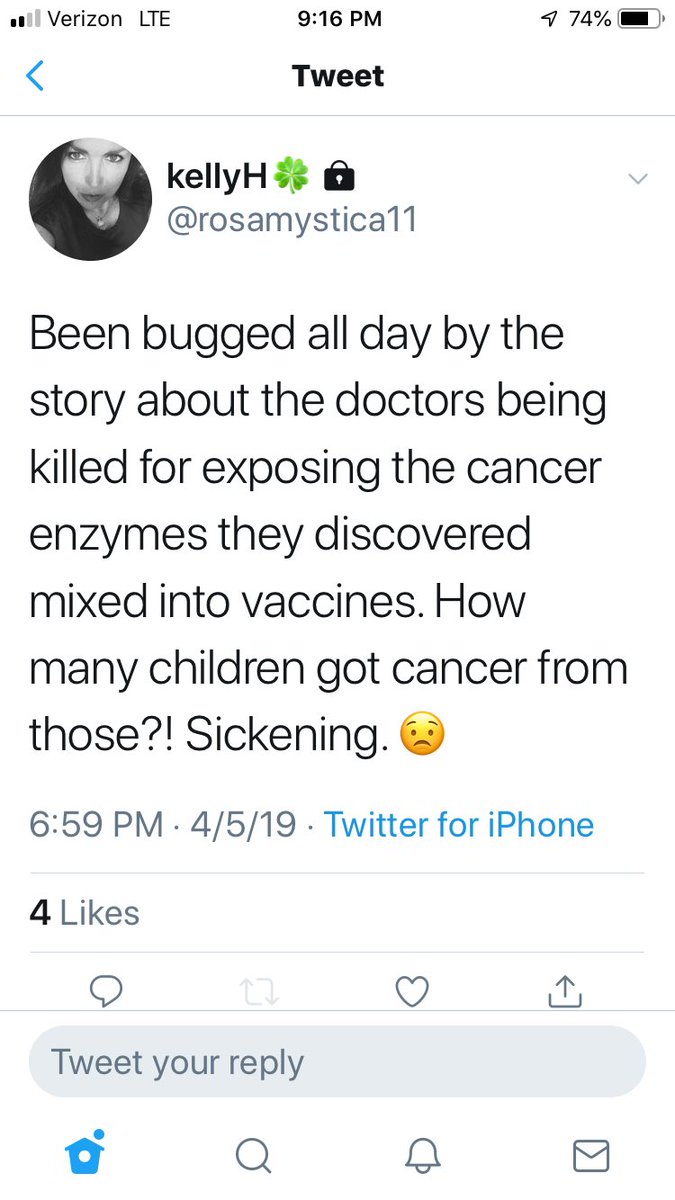Open the Search tab magnifier icon
675x1200 pixels.
click(254, 1156)
